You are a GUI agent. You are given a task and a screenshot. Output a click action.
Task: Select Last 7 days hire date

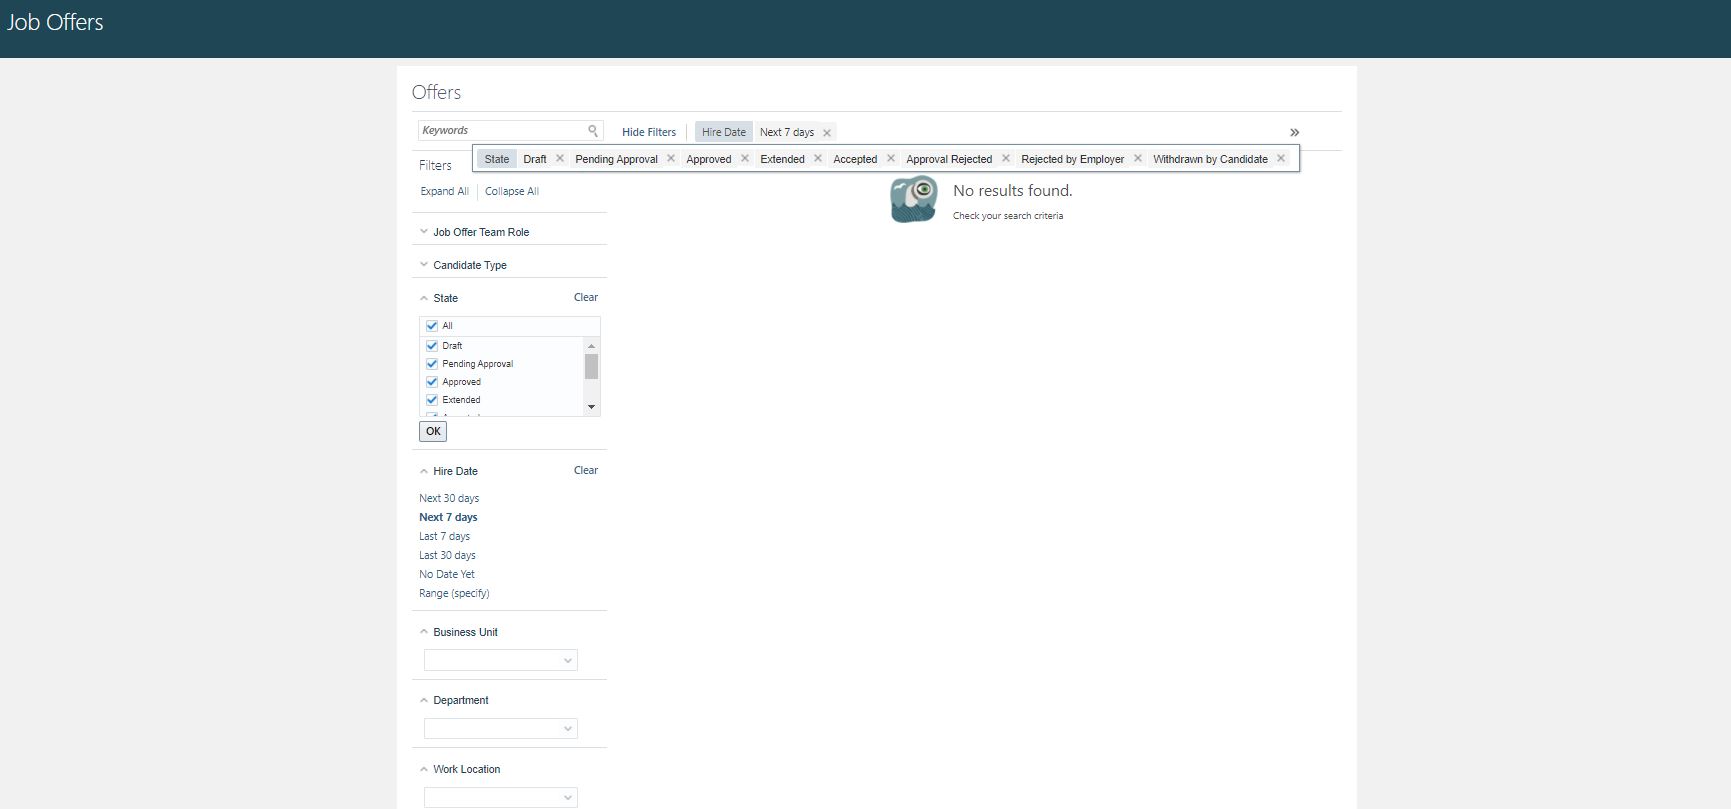coord(444,536)
